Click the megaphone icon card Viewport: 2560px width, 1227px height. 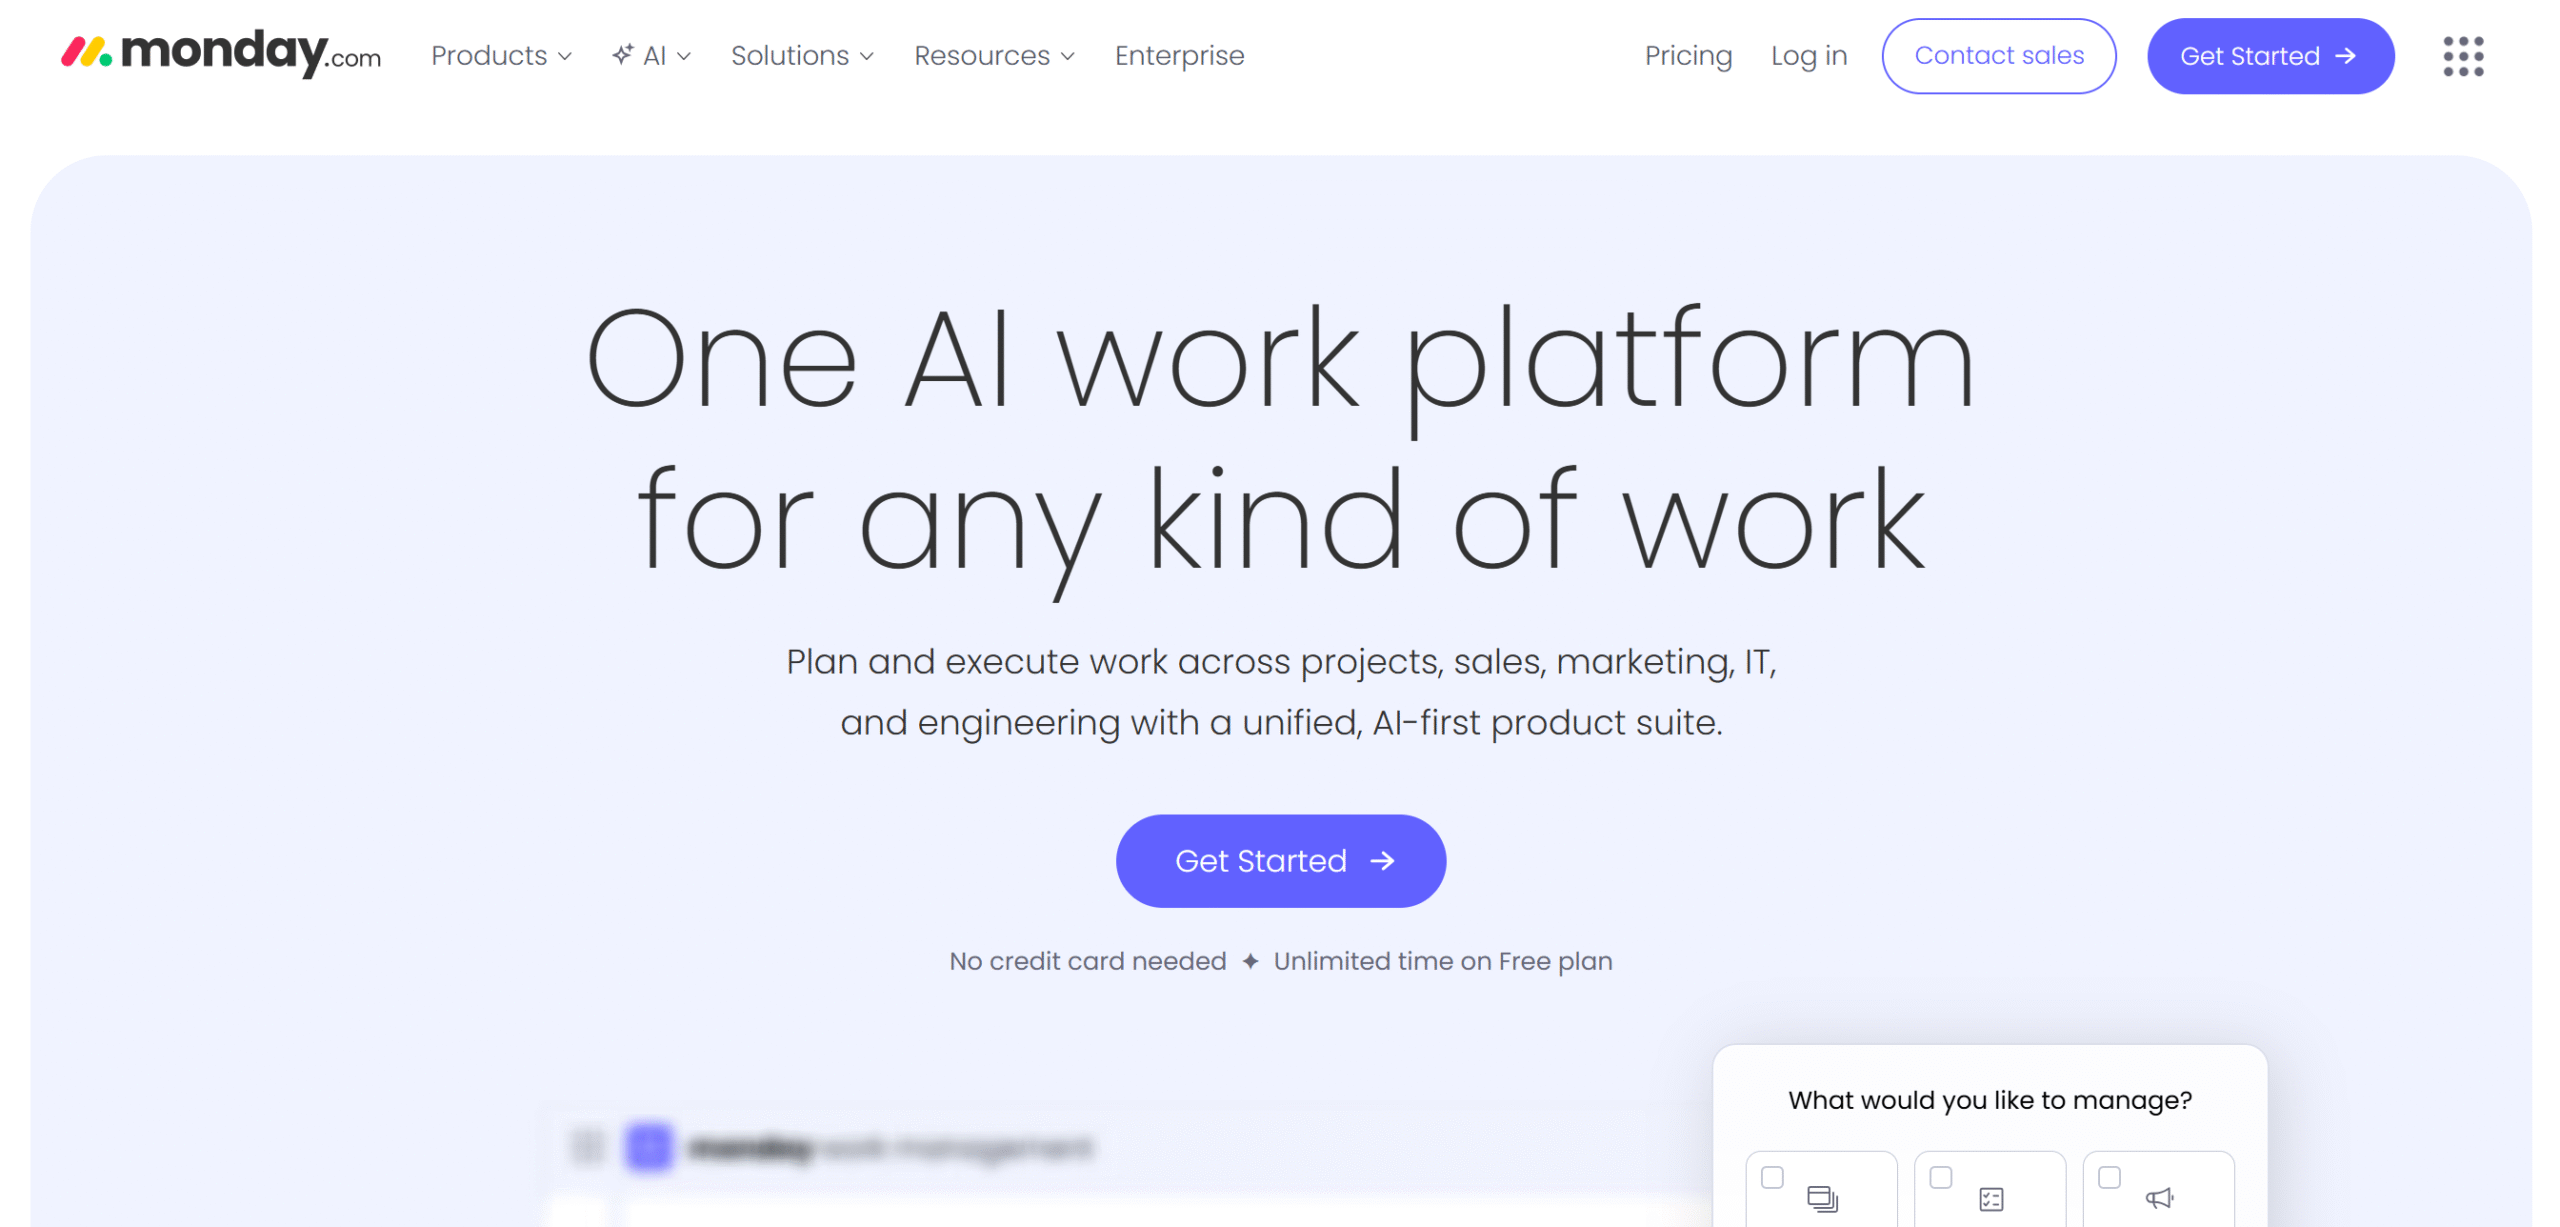(2158, 1189)
